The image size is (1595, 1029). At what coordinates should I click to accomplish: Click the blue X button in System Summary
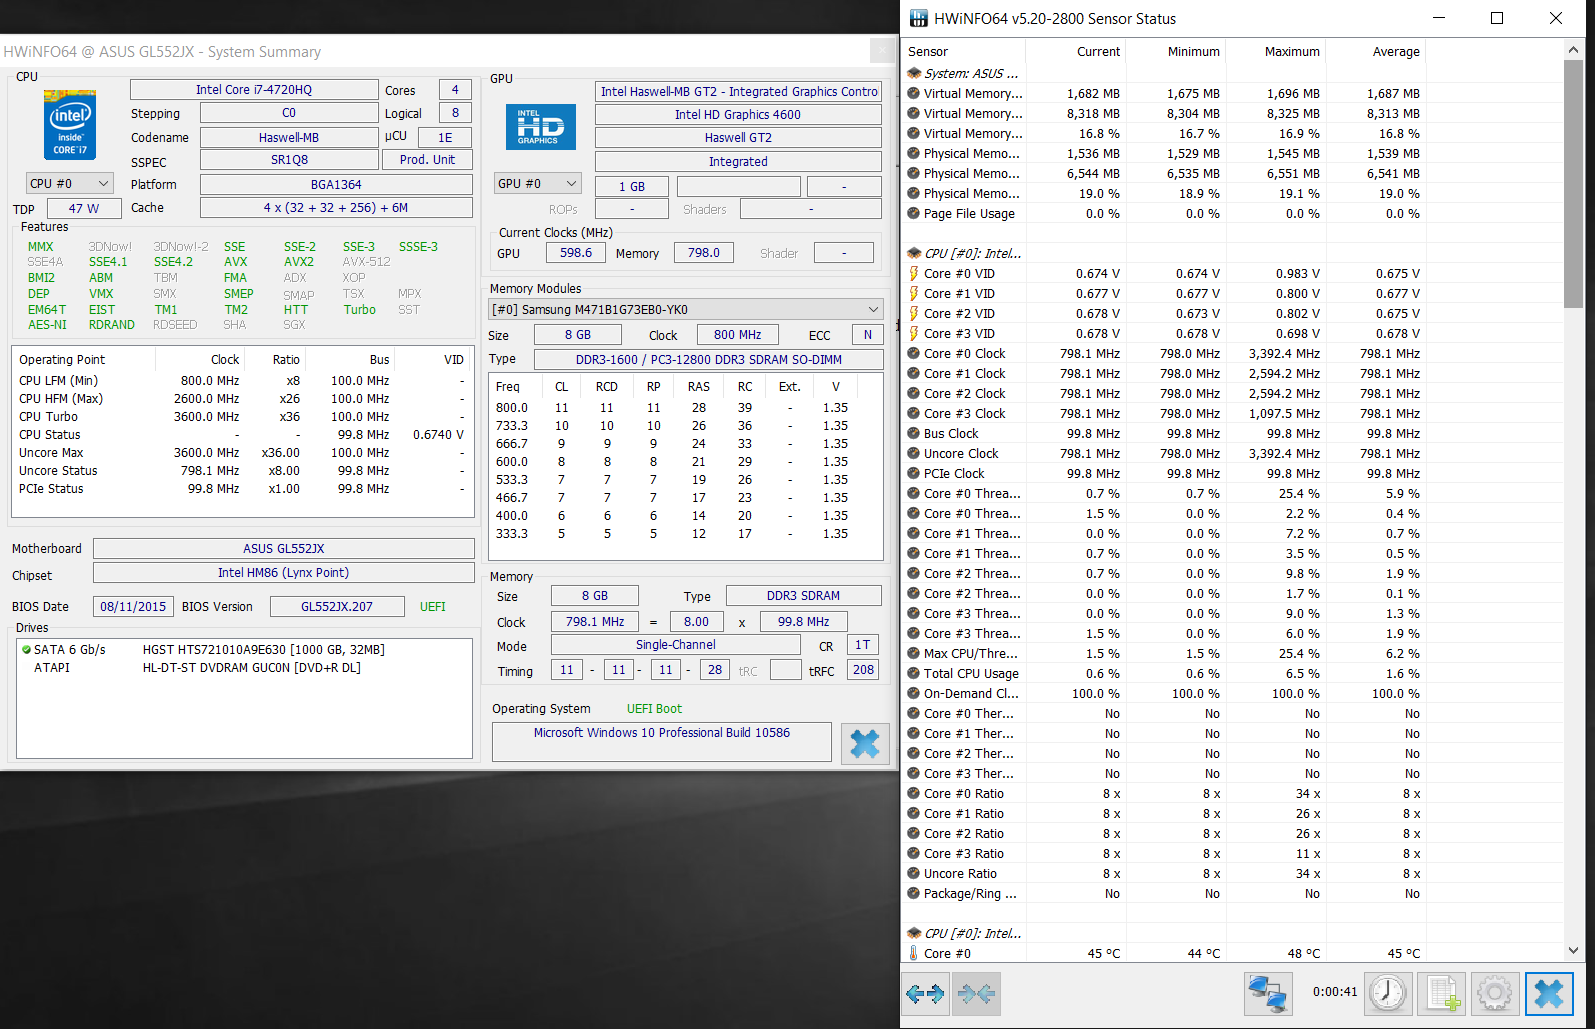(865, 743)
